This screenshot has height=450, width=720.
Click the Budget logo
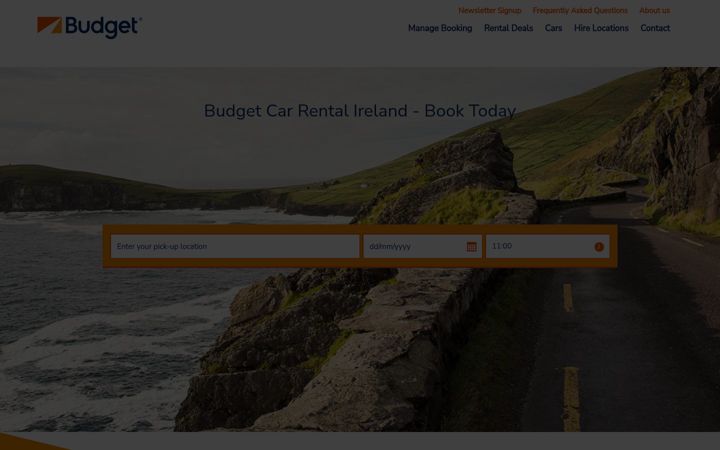click(90, 27)
